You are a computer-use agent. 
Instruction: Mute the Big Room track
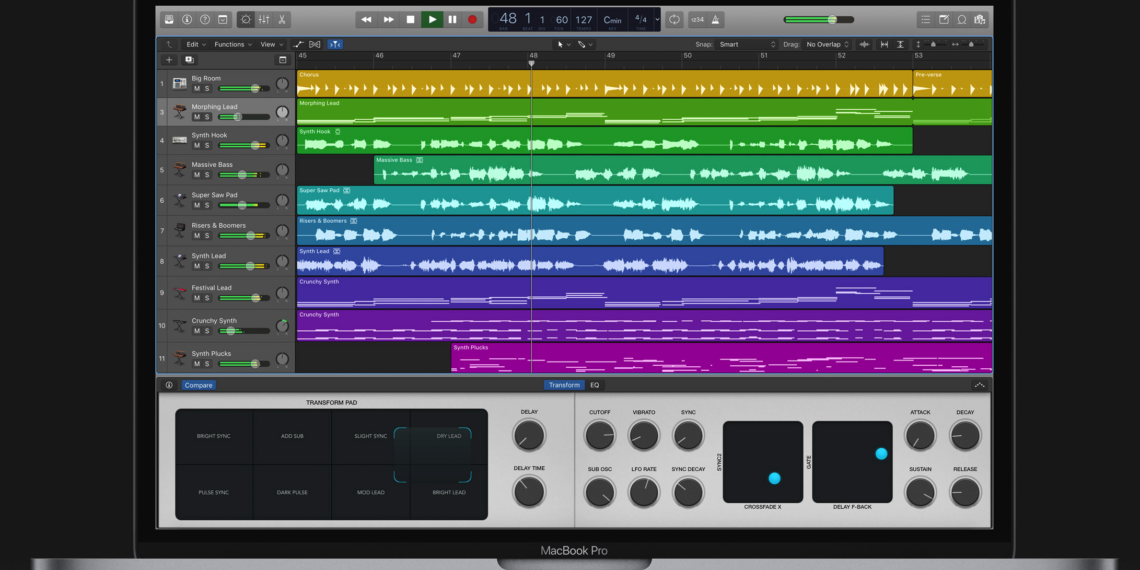[197, 89]
